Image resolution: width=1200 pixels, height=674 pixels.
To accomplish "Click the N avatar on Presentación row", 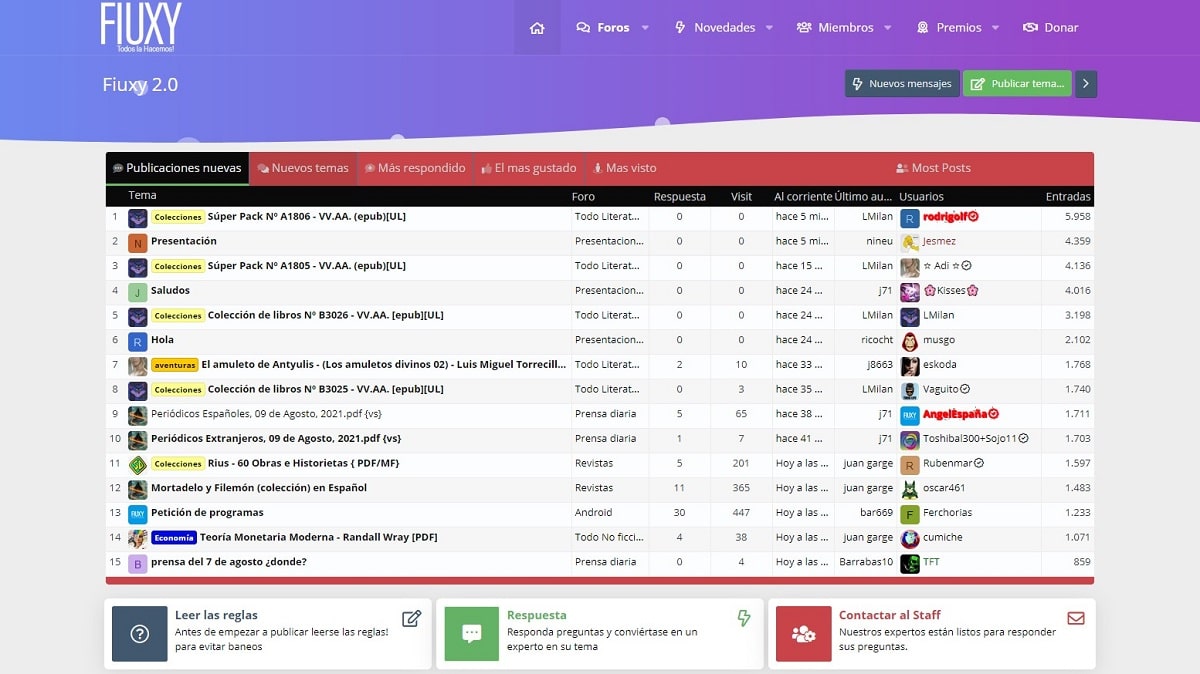I will pos(138,243).
